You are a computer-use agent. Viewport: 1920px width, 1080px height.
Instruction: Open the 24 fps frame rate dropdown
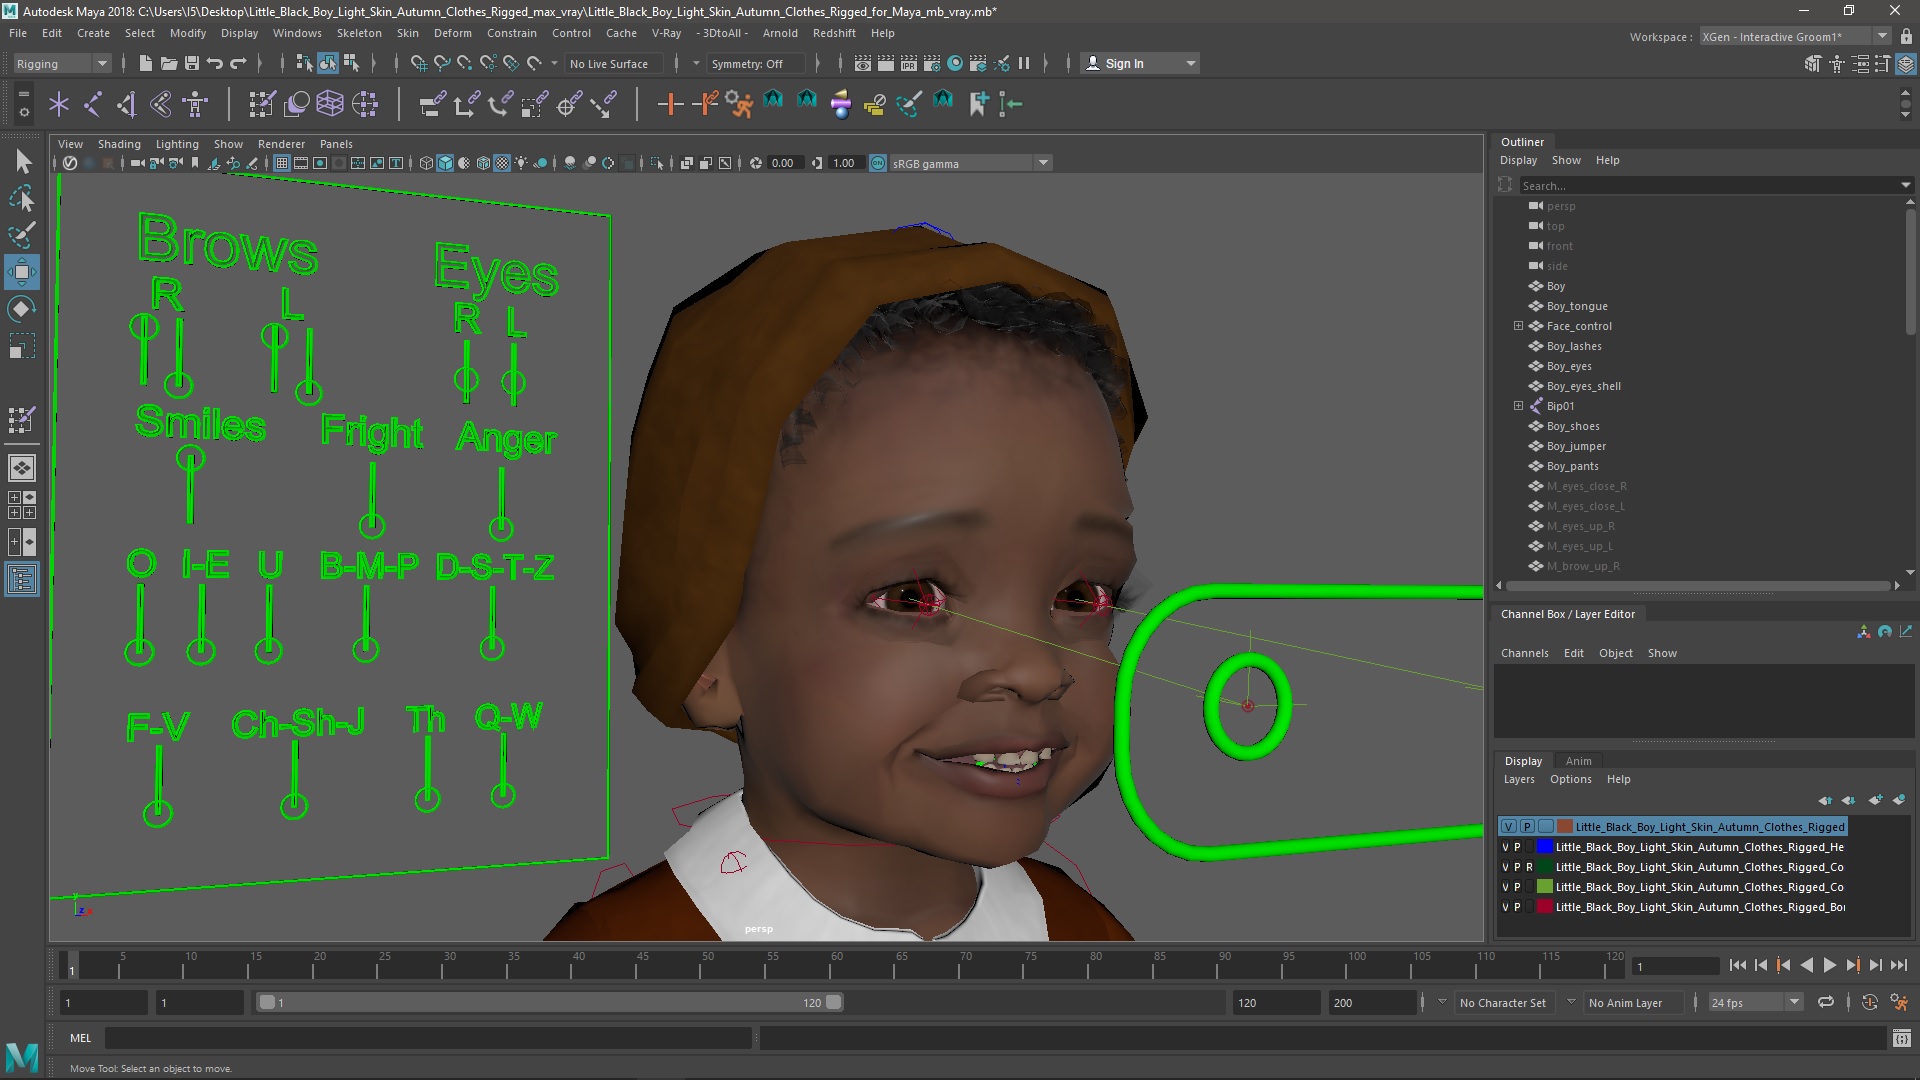[1755, 1002]
